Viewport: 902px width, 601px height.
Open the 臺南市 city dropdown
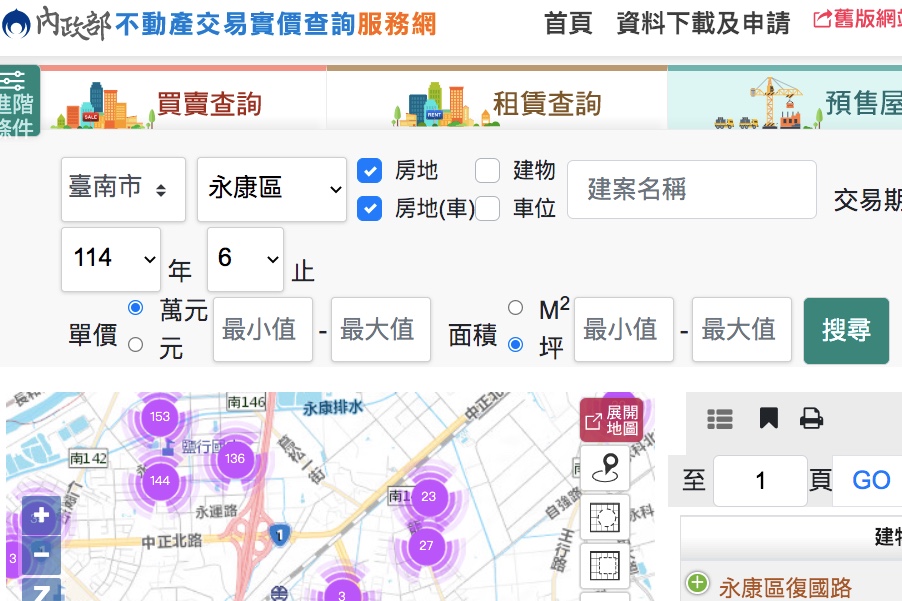point(123,189)
